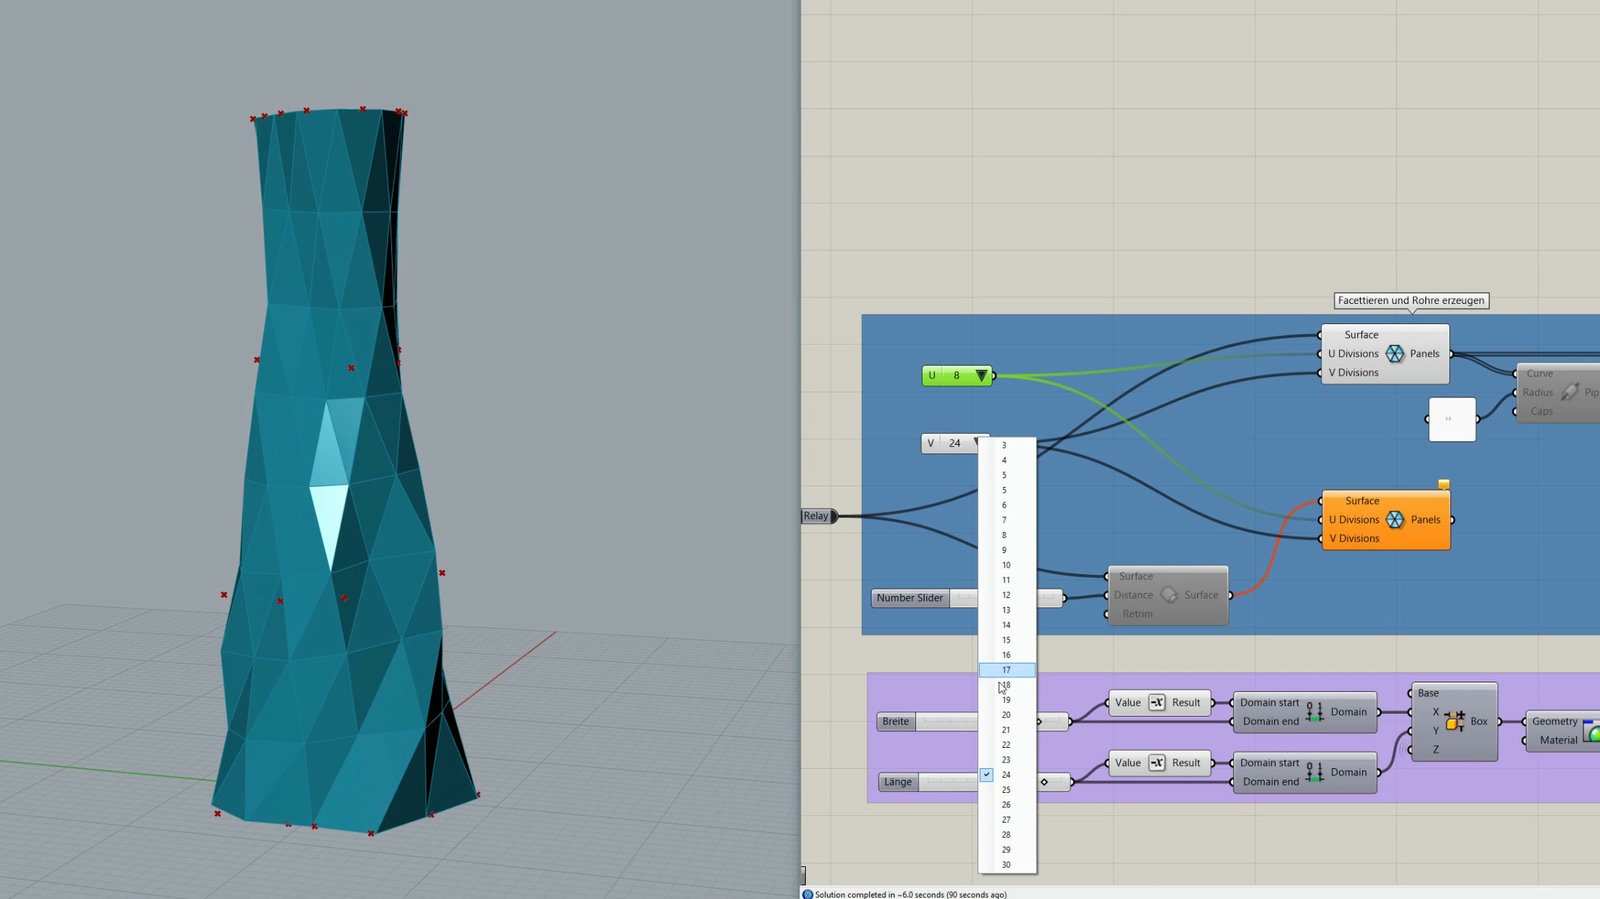Image resolution: width=1600 pixels, height=899 pixels.
Task: Click the hexagon icon of the orange Panels component
Action: (1394, 520)
